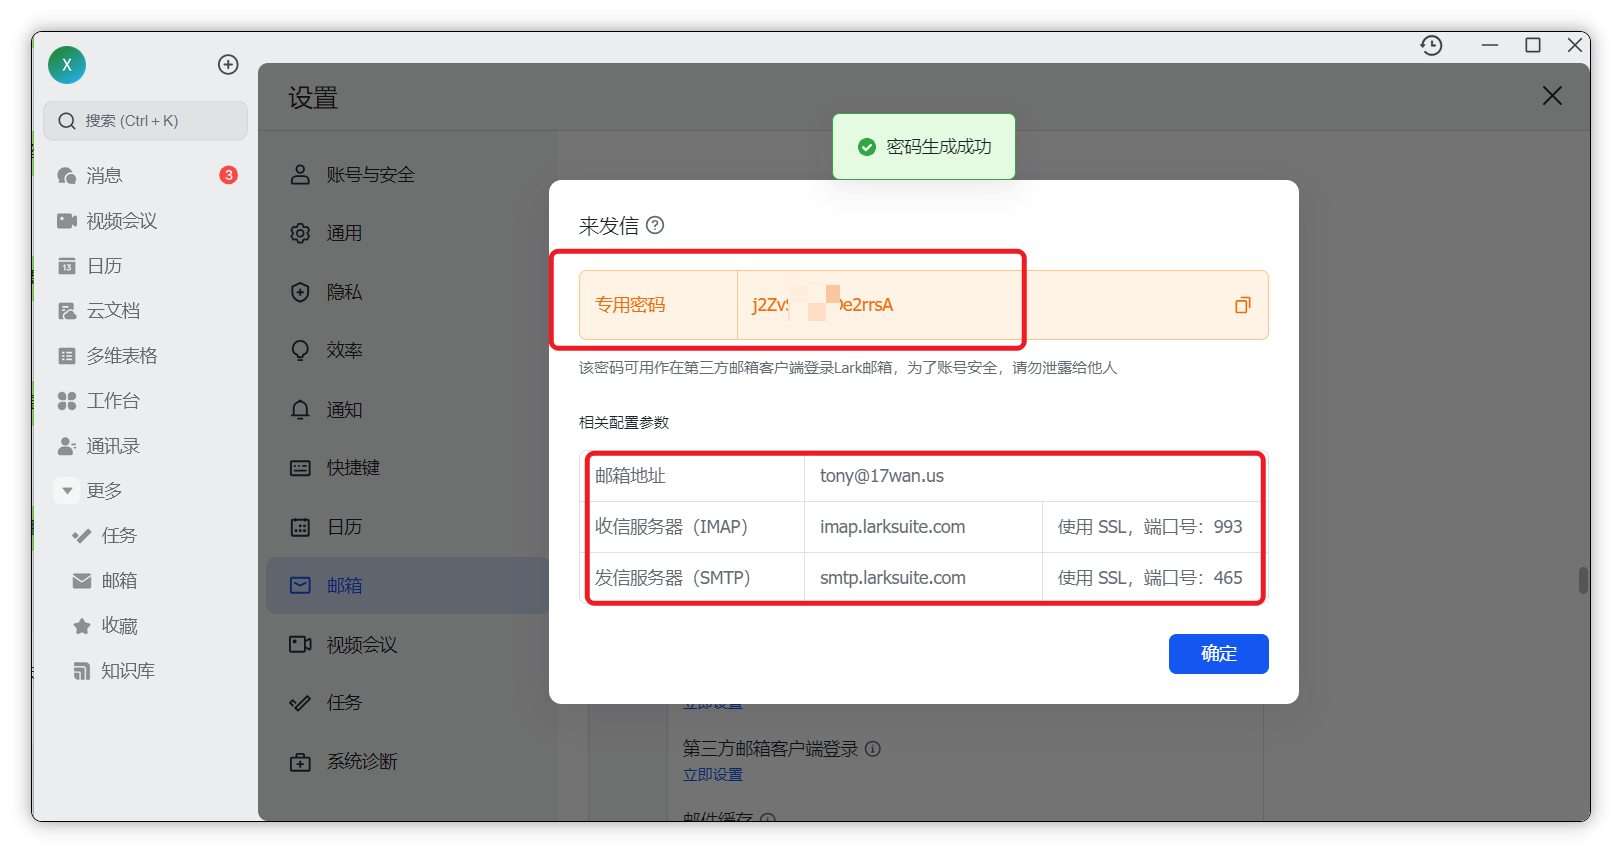Open the user avatar X
The height and width of the screenshot is (853, 1622).
pos(67,65)
